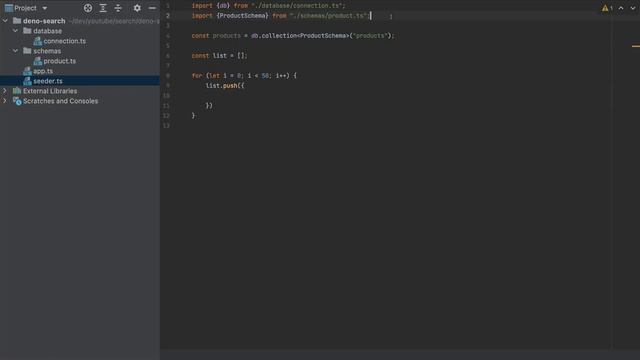Viewport: 640px width, 360px height.
Task: Click the for loop line
Action: click(244, 76)
